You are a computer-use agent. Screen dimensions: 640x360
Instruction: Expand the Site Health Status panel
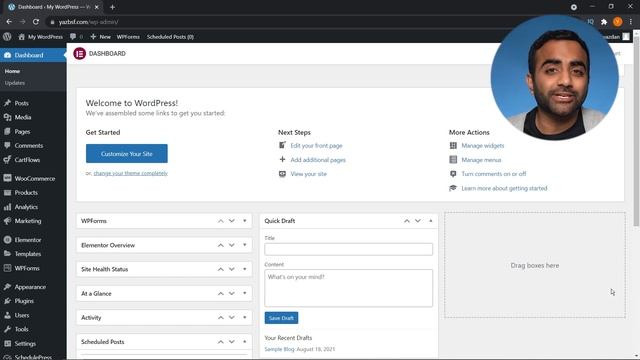coord(244,269)
